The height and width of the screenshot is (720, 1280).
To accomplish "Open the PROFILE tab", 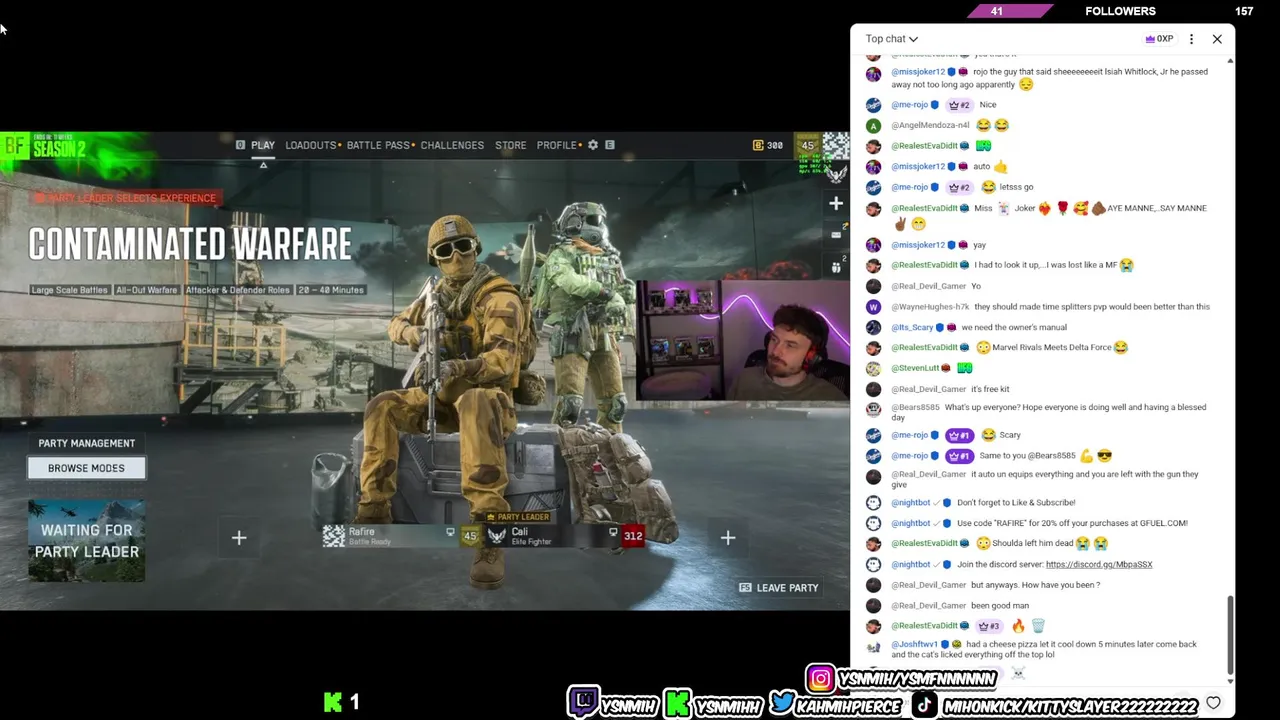I will pos(556,145).
